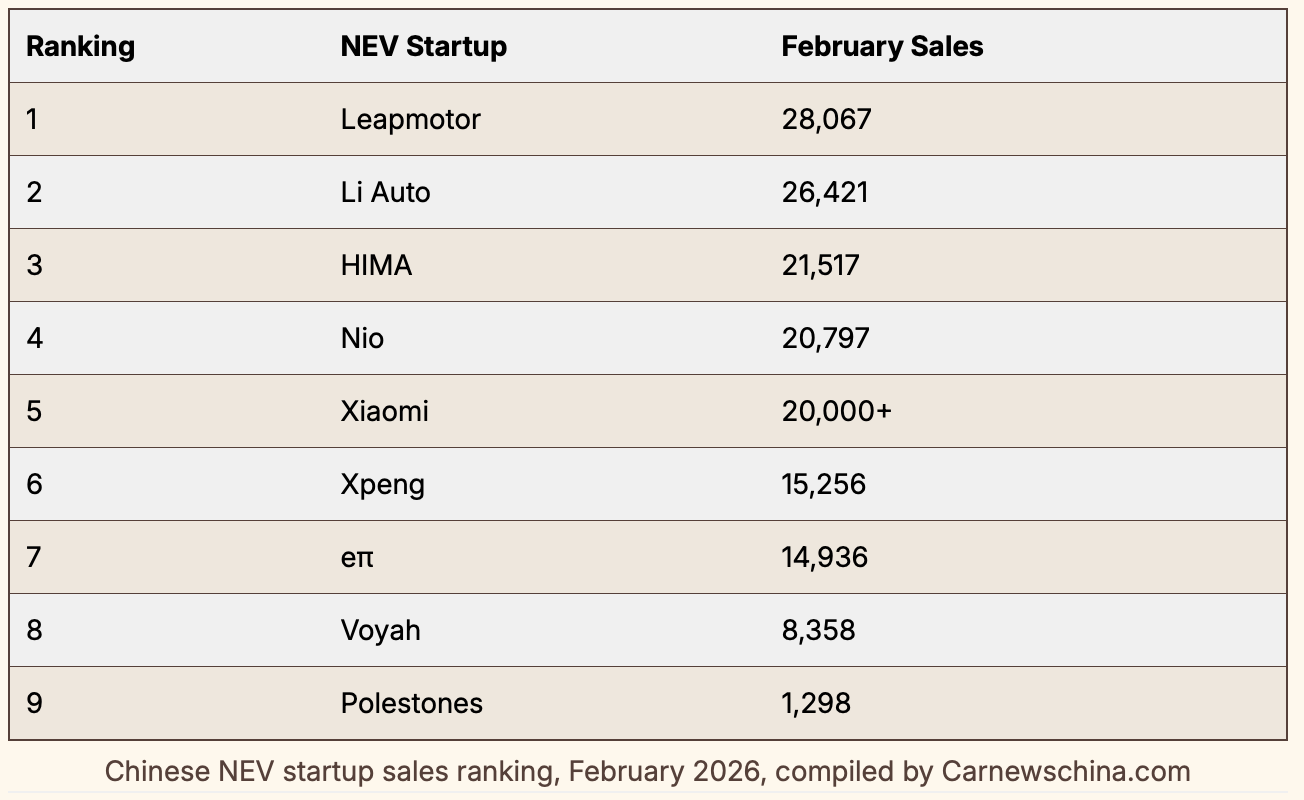Click the NEV Startup column header
This screenshot has height=800, width=1304.
pyautogui.click(x=423, y=46)
